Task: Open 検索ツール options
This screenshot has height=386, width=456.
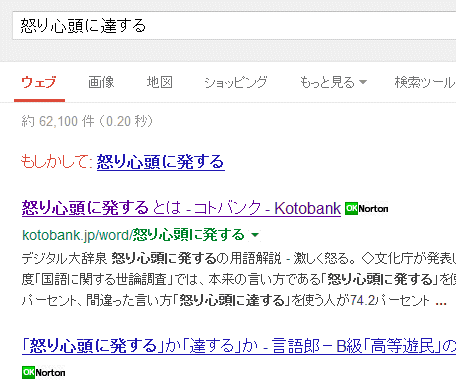Action: (425, 82)
